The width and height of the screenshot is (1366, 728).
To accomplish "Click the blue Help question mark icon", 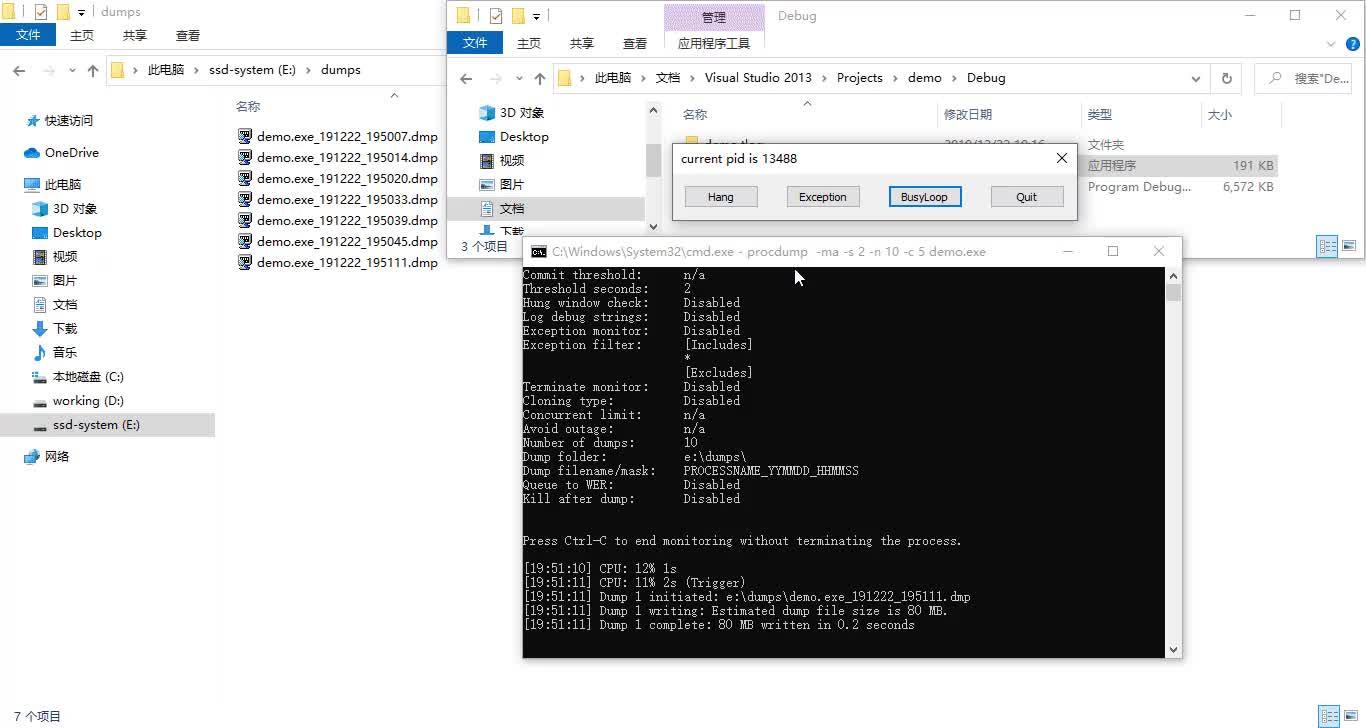I will [1353, 44].
